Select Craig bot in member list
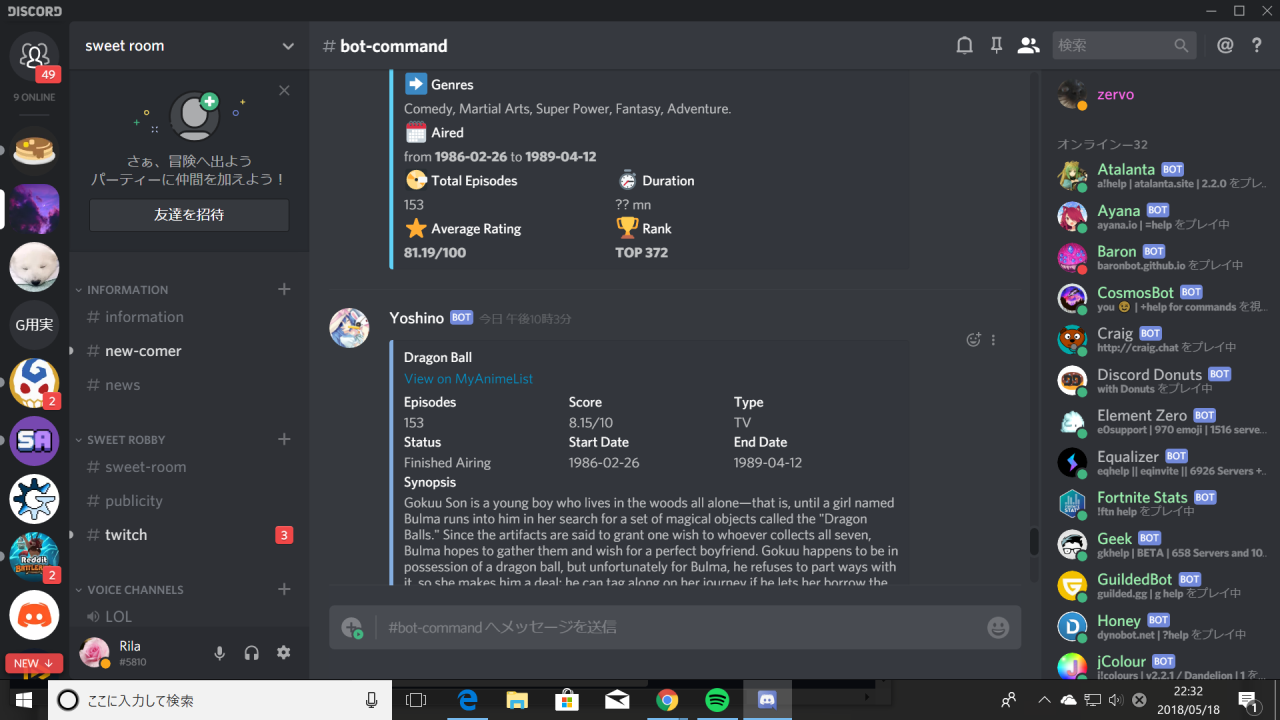 [x=1161, y=340]
